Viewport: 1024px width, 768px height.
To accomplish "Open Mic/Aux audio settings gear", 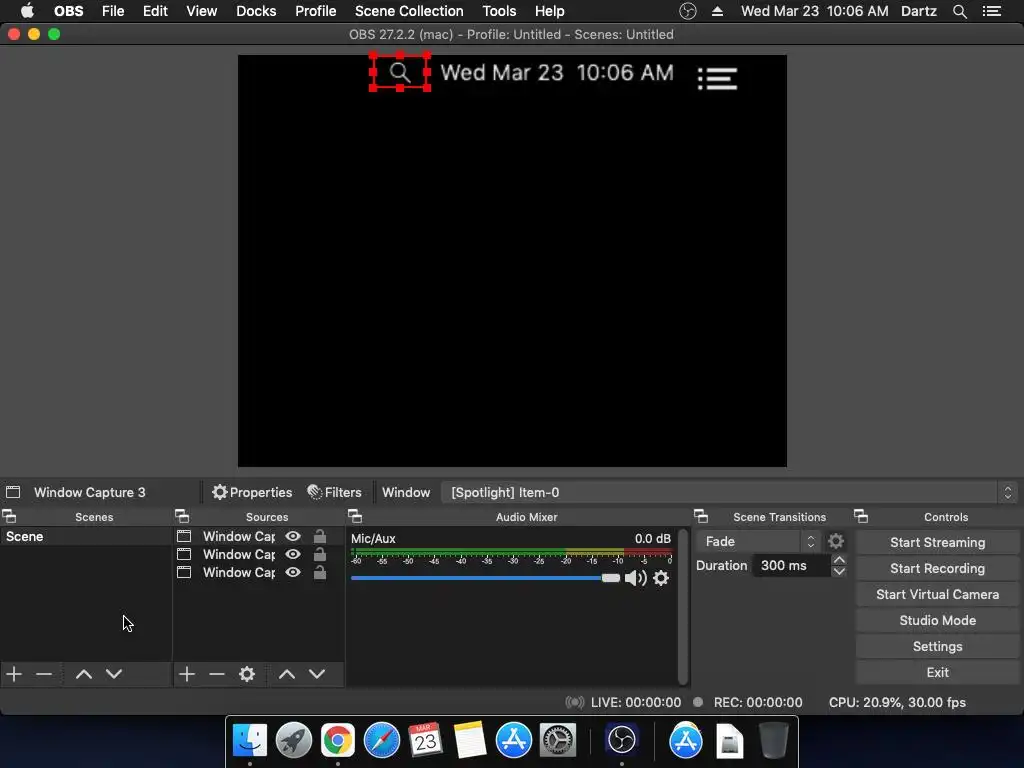I will pyautogui.click(x=661, y=578).
